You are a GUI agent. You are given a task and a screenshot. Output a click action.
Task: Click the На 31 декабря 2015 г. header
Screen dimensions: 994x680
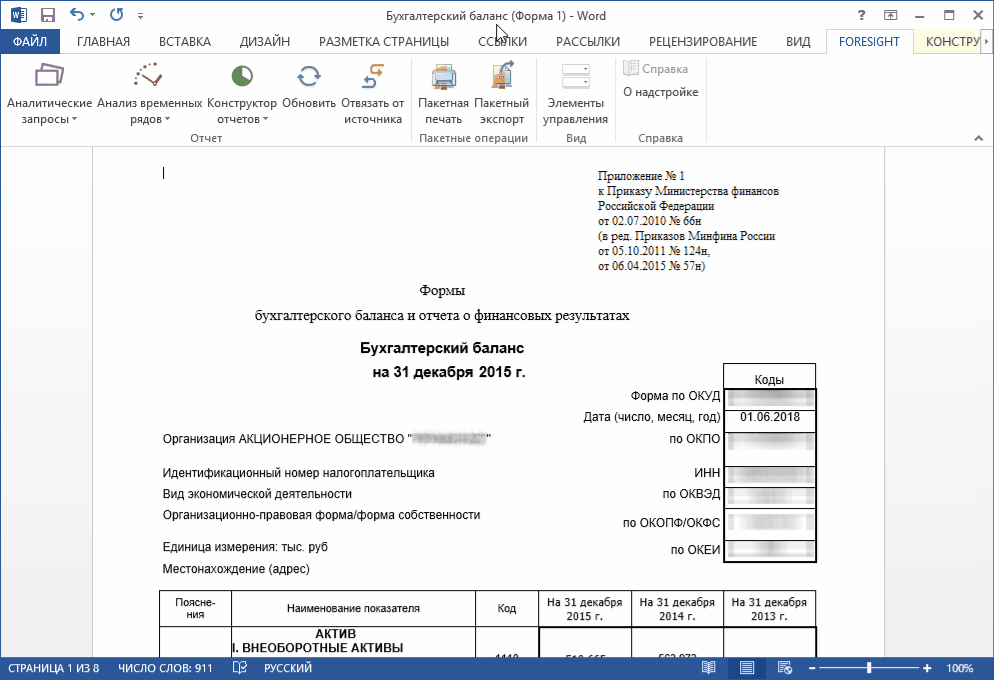click(584, 608)
